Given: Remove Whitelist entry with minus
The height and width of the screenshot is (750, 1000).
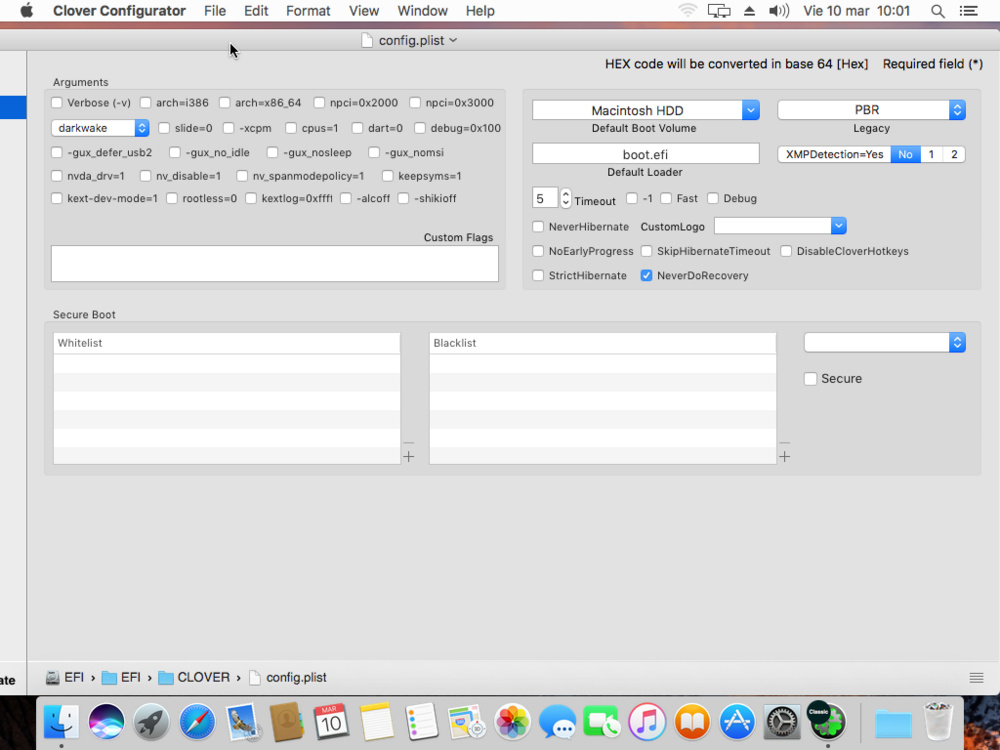Looking at the screenshot, I should (x=409, y=442).
